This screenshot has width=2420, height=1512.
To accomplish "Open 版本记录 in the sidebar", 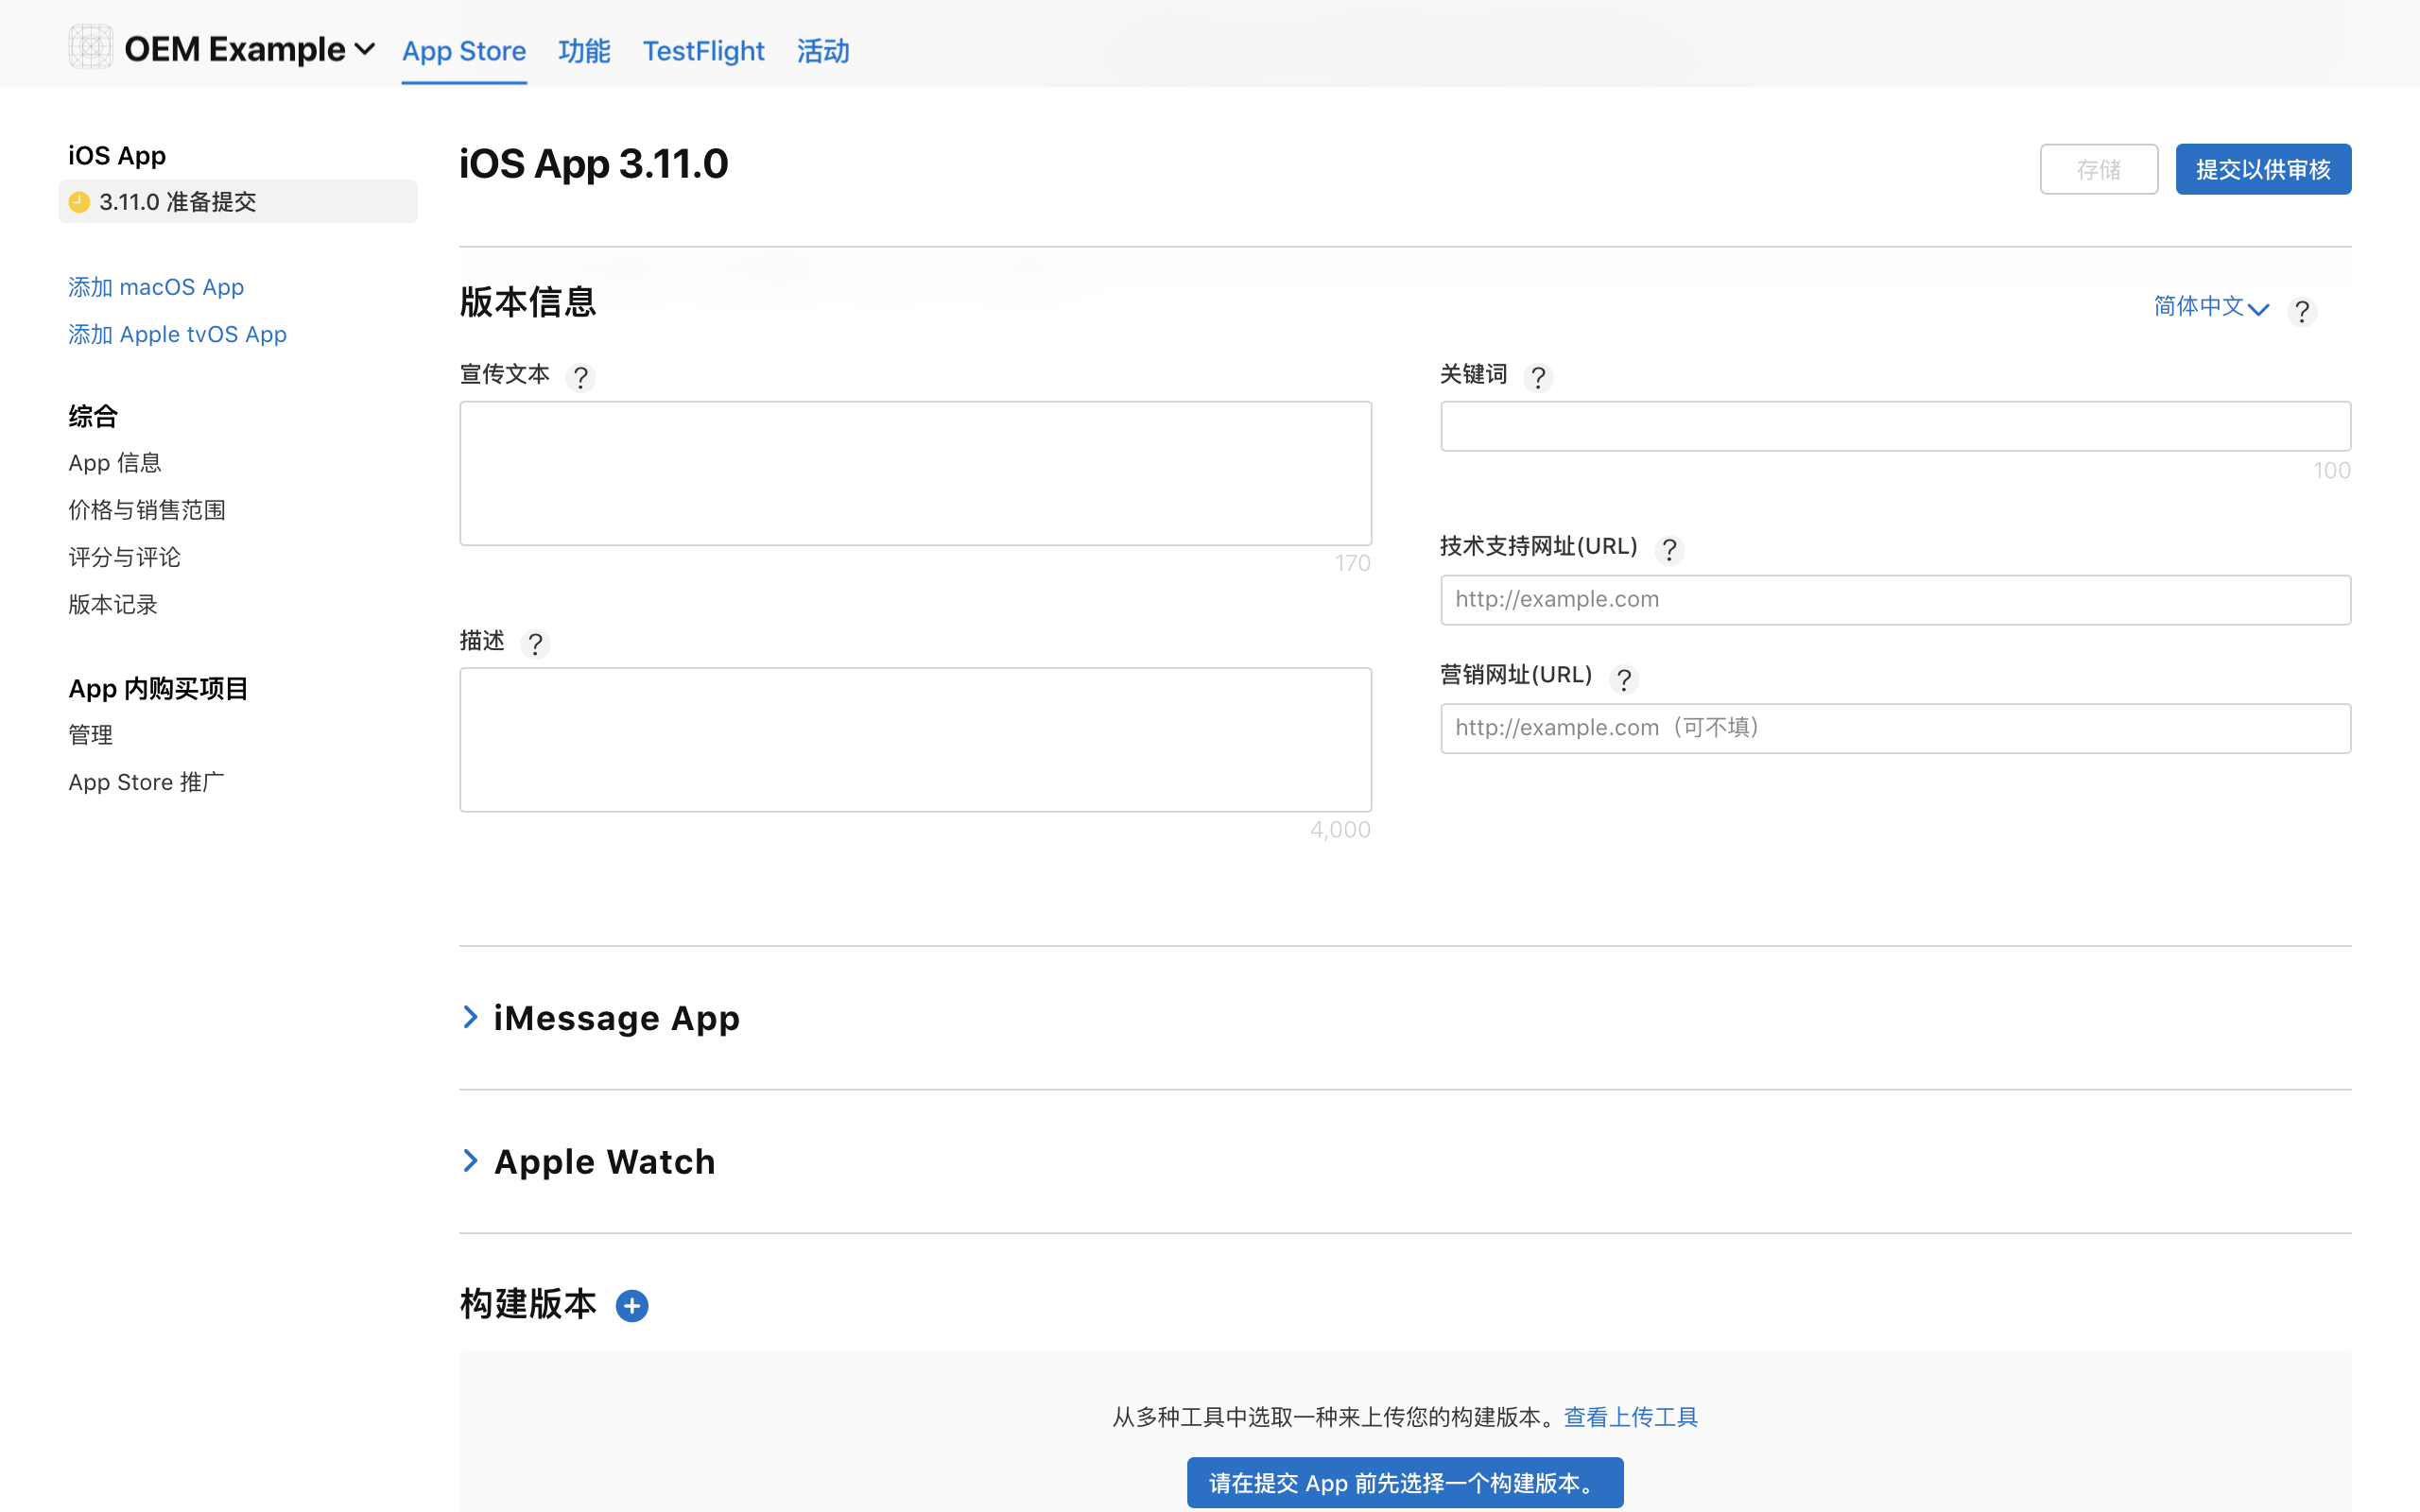I will coord(113,604).
